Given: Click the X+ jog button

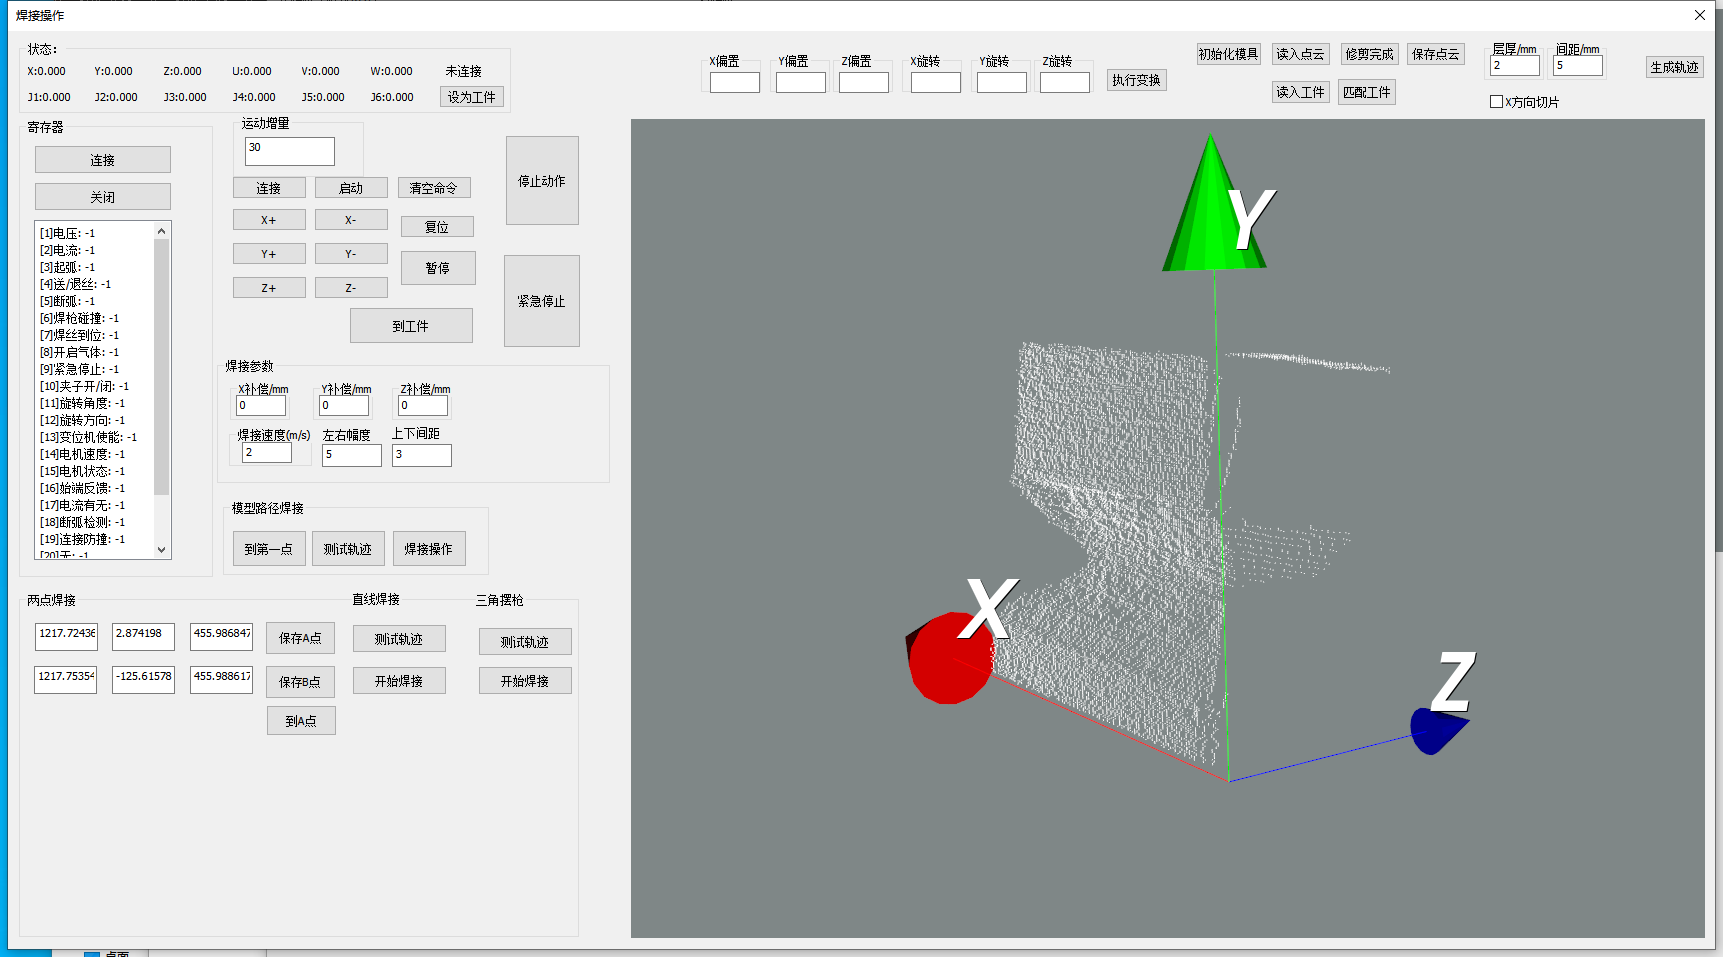Looking at the screenshot, I should [x=269, y=220].
